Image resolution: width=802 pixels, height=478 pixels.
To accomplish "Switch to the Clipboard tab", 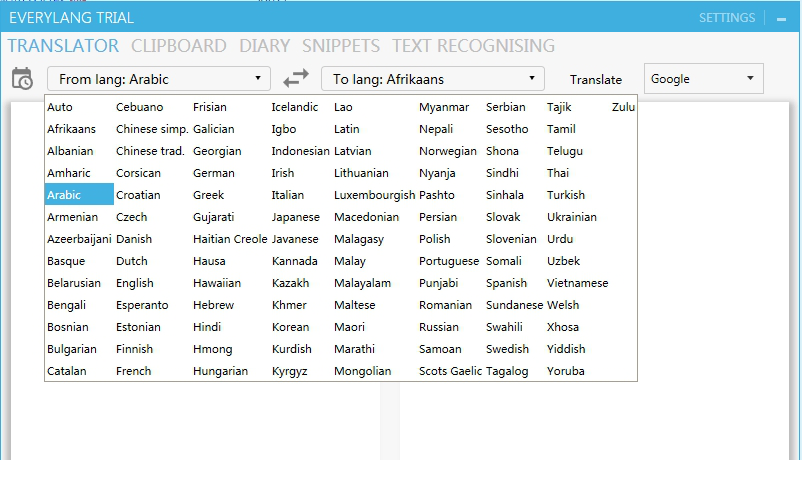I will click(178, 46).
